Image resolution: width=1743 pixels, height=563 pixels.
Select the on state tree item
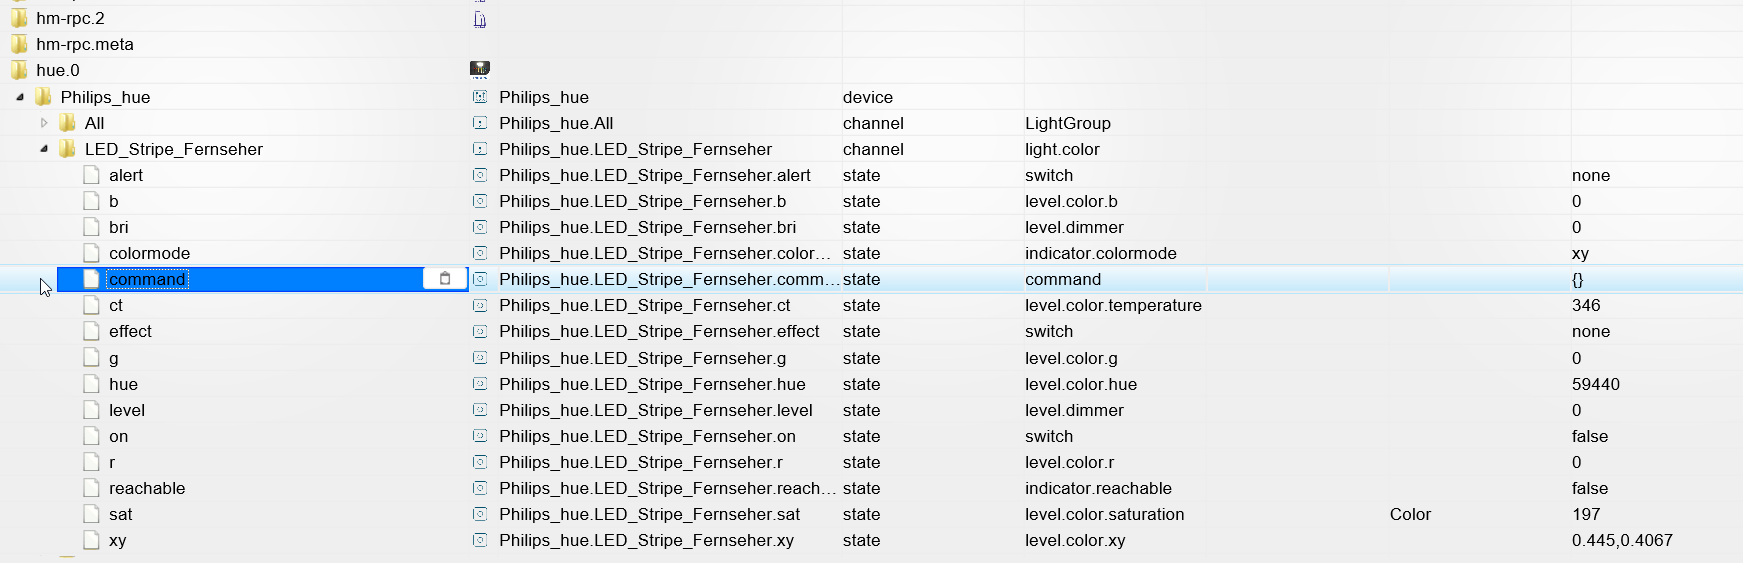pyautogui.click(x=119, y=436)
